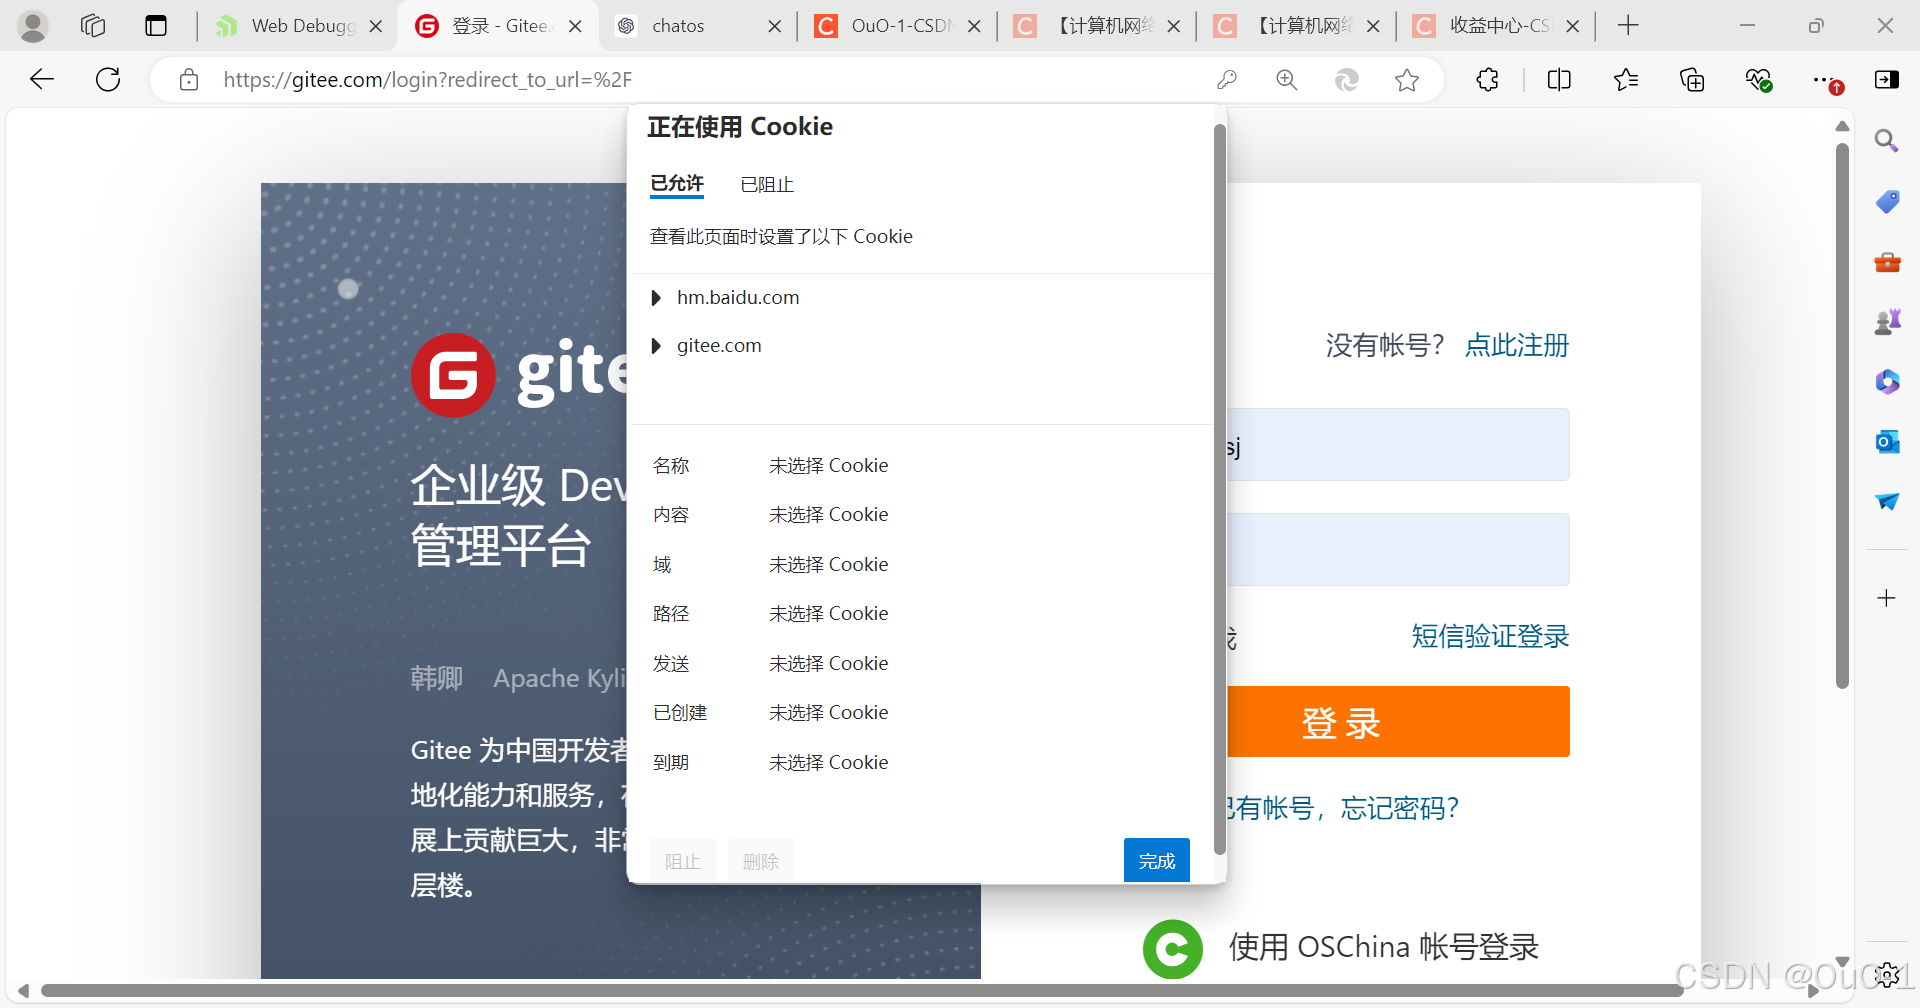View site info lock icon
This screenshot has height=1008, width=1920.
click(189, 80)
